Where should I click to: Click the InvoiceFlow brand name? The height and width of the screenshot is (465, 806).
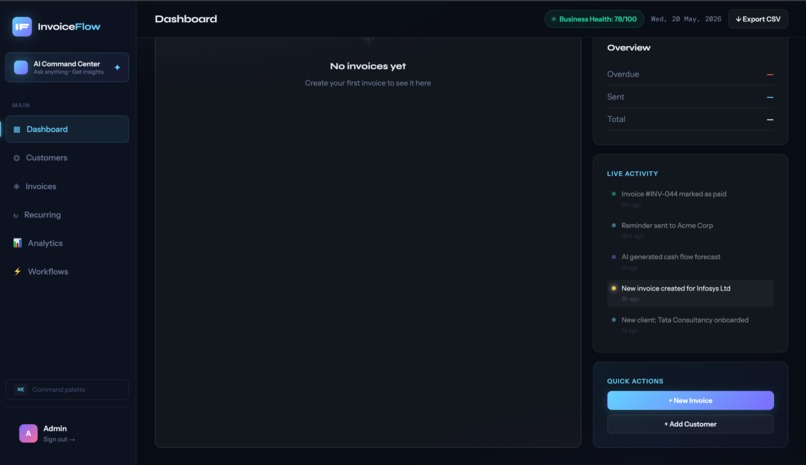(x=69, y=27)
